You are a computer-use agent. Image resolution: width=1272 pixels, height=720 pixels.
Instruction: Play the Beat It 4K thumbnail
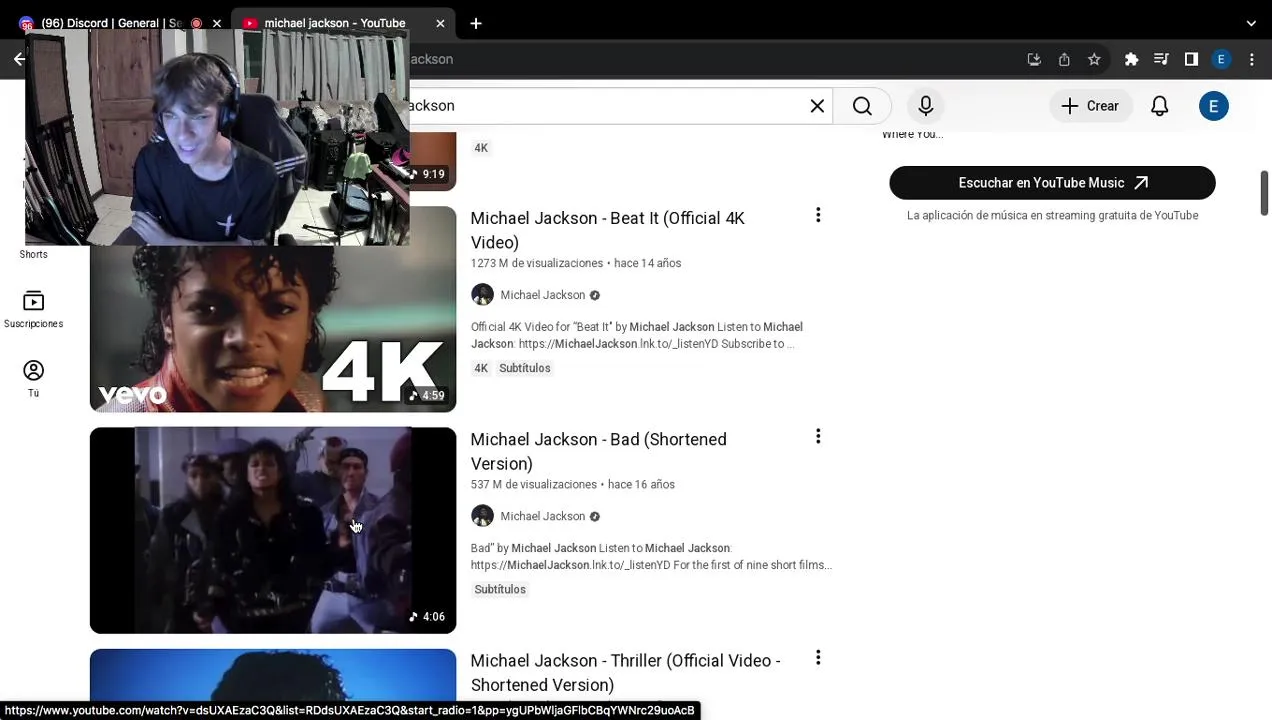pyautogui.click(x=273, y=309)
